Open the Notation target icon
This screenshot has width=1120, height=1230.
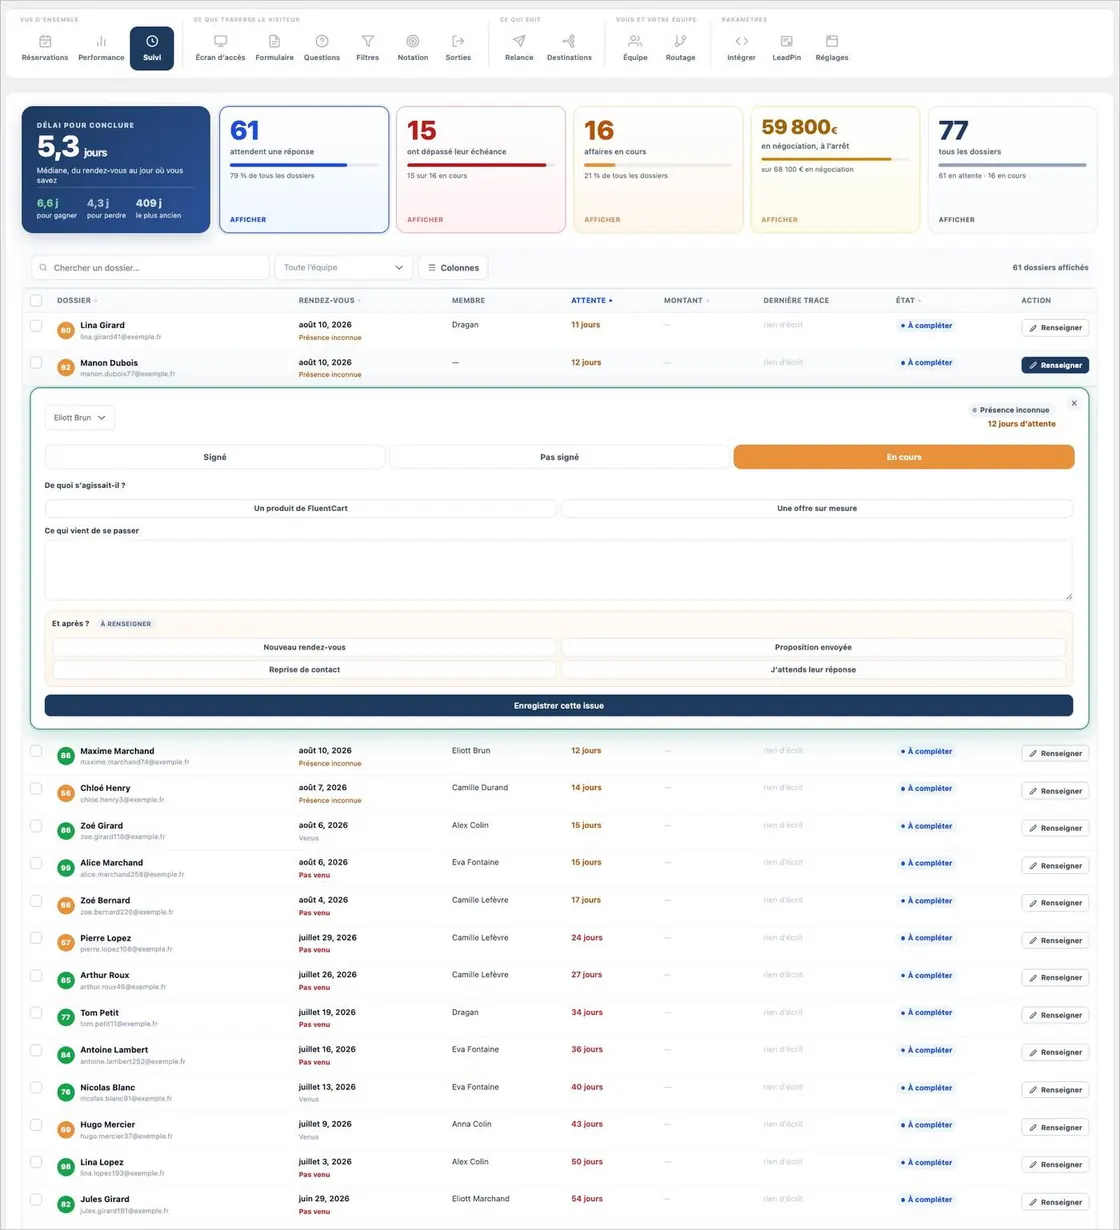[x=413, y=41]
